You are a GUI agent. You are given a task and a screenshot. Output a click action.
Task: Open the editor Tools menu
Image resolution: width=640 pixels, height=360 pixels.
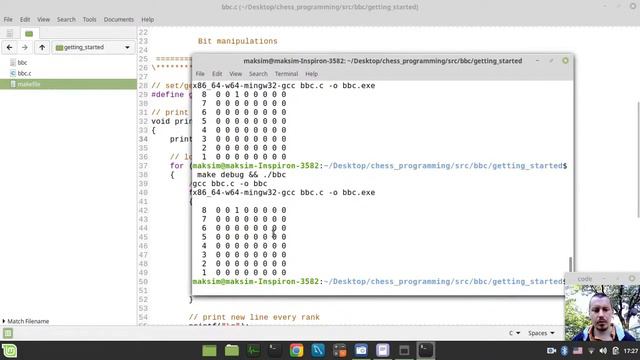89,20
